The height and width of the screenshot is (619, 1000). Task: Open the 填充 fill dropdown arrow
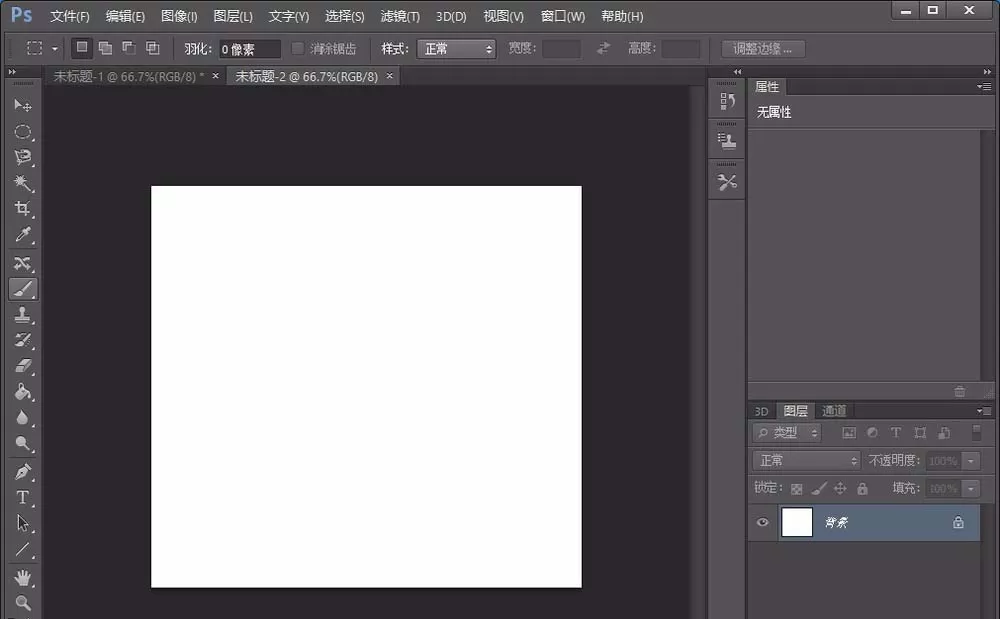[x=971, y=488]
